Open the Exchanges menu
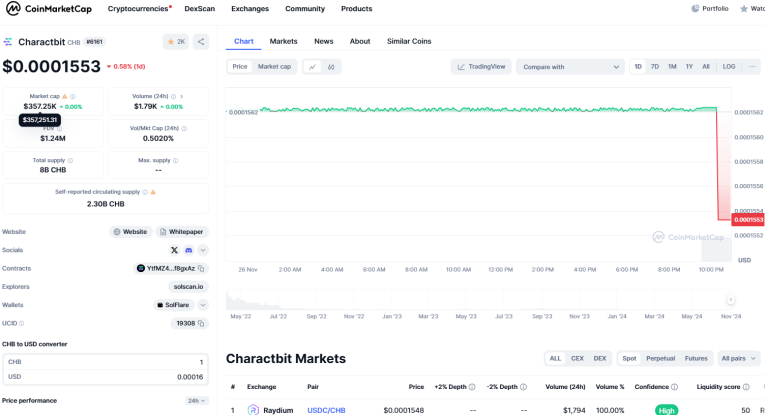Screen dimensions: 765x415 (x=250, y=9)
